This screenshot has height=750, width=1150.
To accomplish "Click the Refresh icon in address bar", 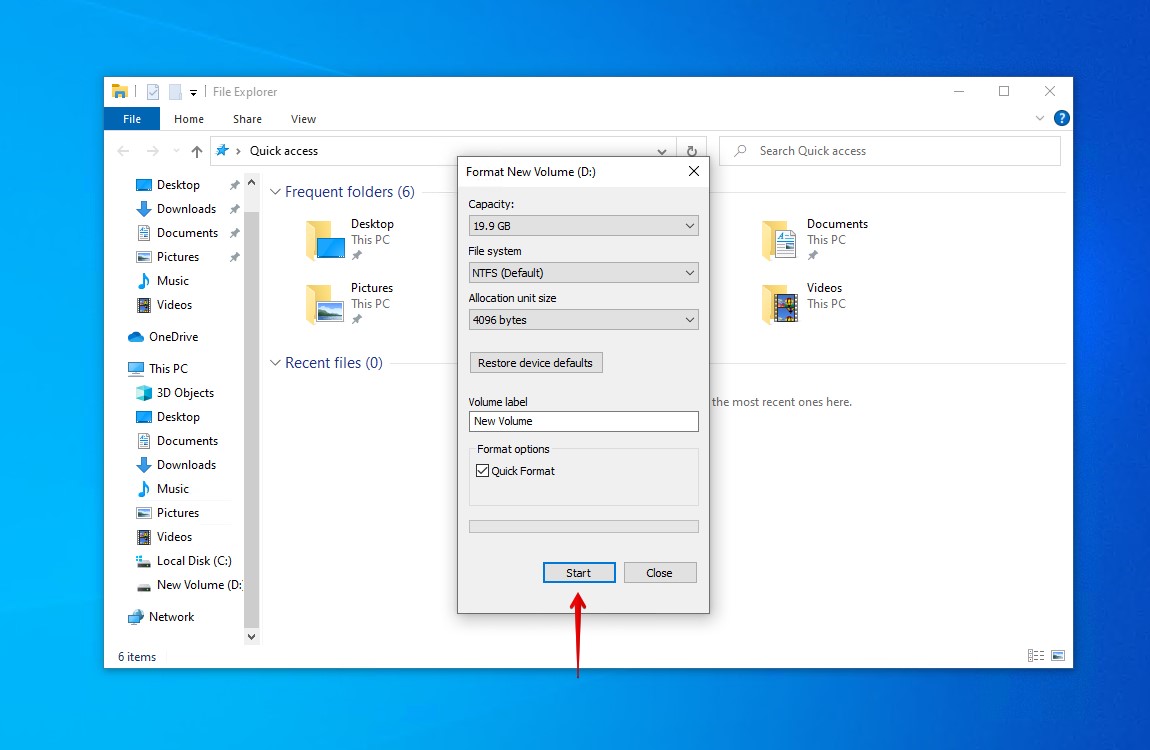I will 691,151.
